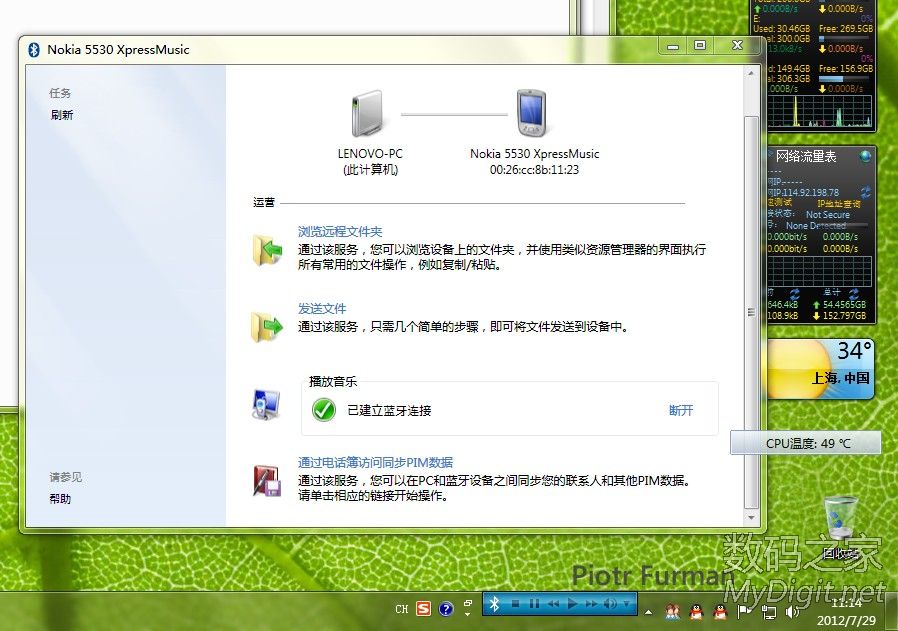Click the blue help question mark icon
Screen dimensions: 898x631
coord(446,608)
